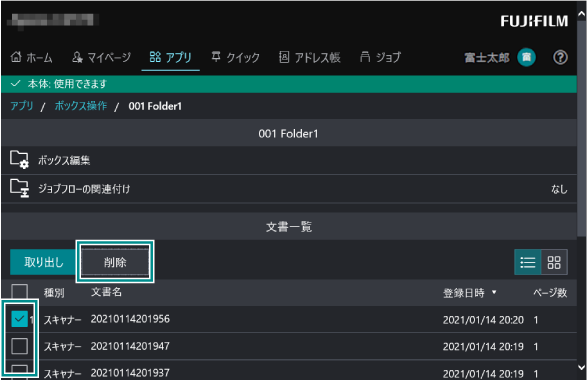Click the scrollbar up arrow
The height and width of the screenshot is (380, 587).
click(x=581, y=14)
